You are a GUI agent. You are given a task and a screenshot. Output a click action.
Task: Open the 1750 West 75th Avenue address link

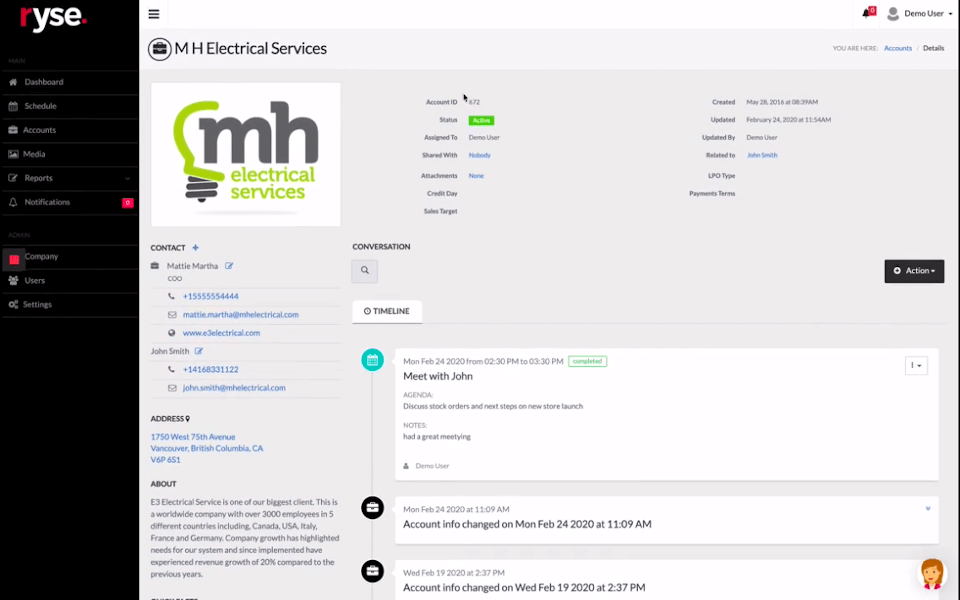coord(193,437)
